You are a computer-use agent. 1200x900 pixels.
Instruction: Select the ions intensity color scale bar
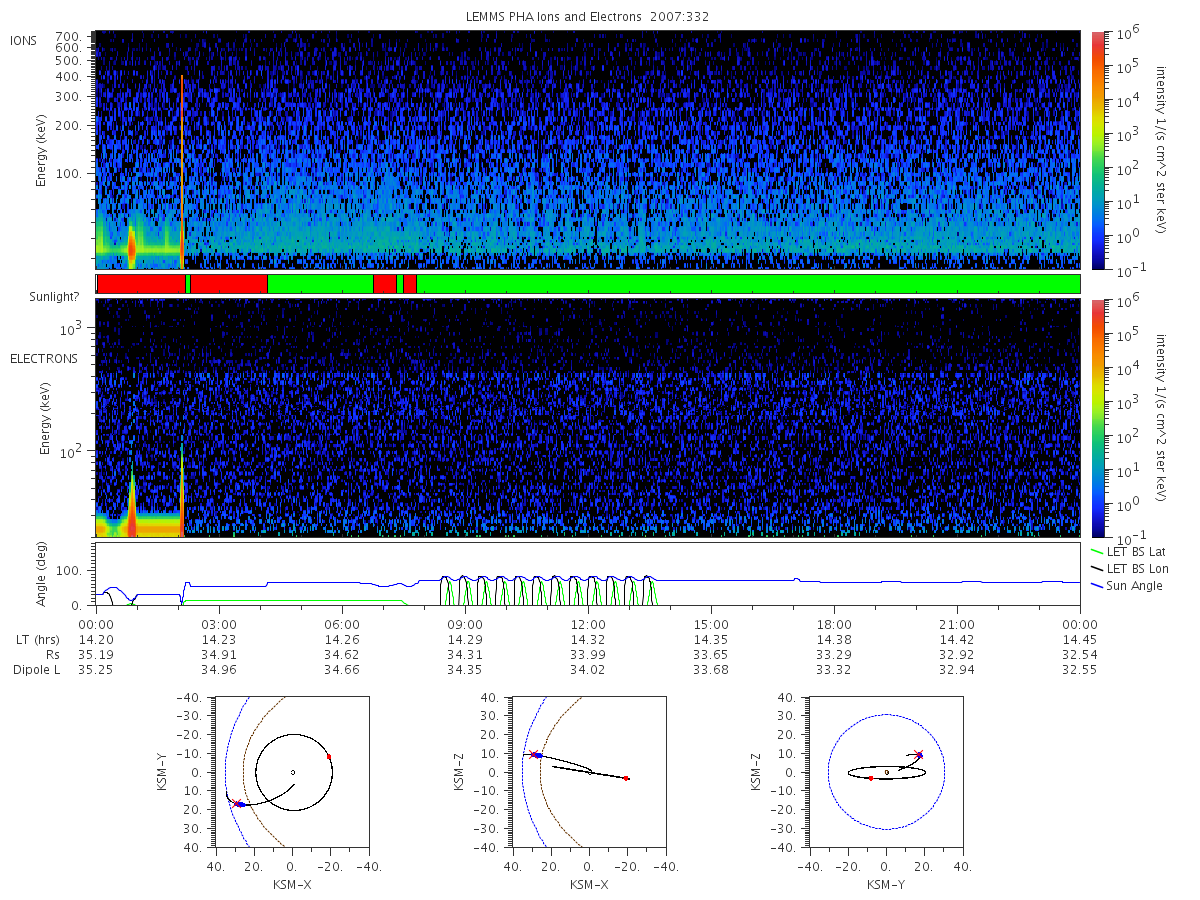(x=1097, y=150)
